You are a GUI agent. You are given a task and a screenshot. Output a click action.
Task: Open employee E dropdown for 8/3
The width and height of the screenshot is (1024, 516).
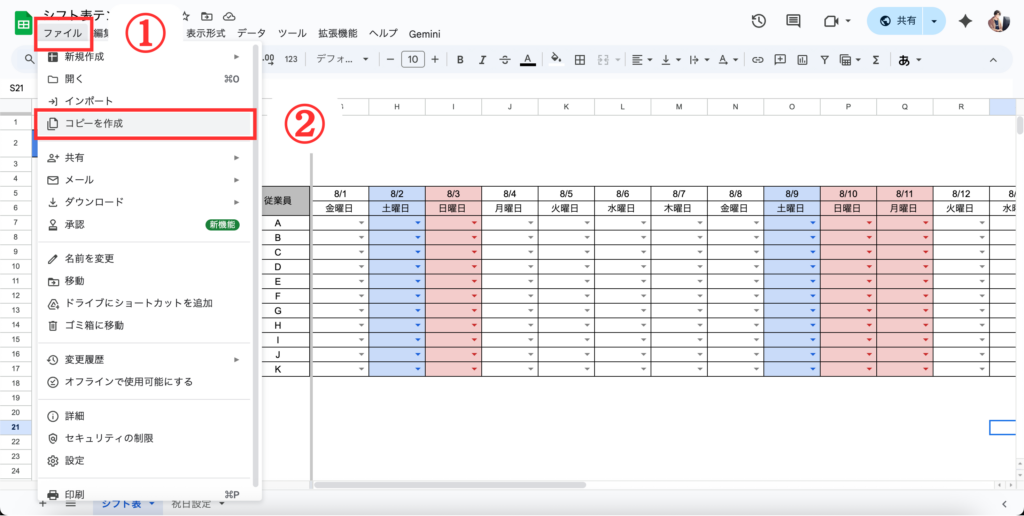pyautogui.click(x=474, y=282)
